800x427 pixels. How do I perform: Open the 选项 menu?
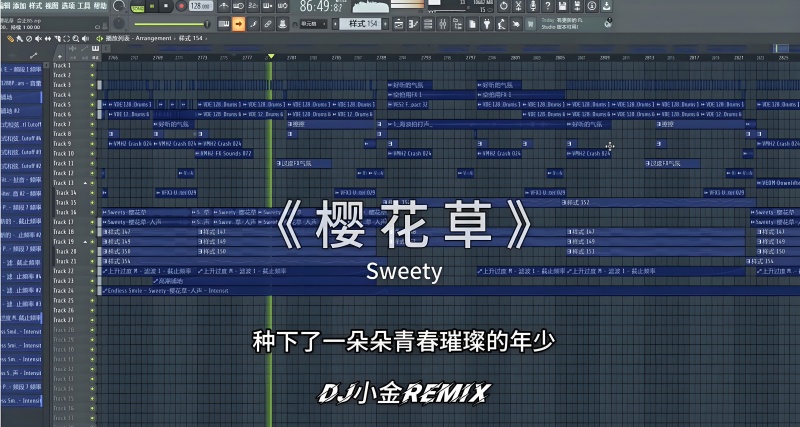(x=68, y=6)
